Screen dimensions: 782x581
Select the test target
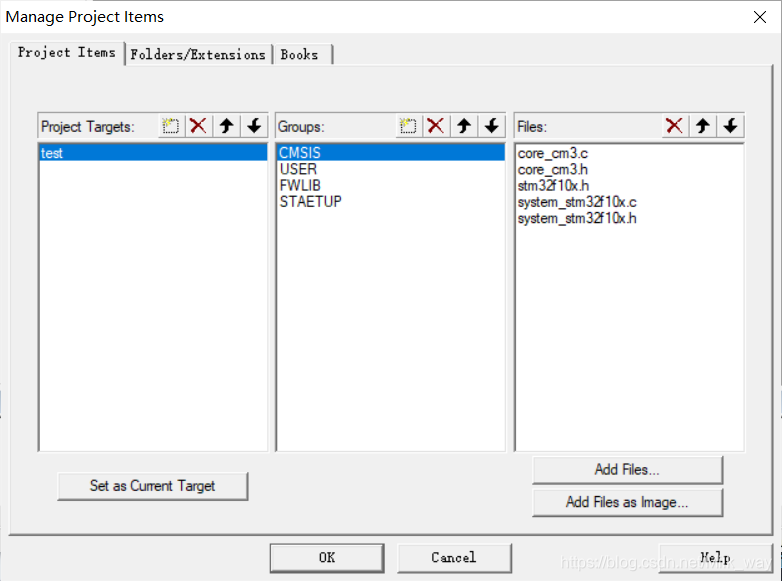pos(153,153)
